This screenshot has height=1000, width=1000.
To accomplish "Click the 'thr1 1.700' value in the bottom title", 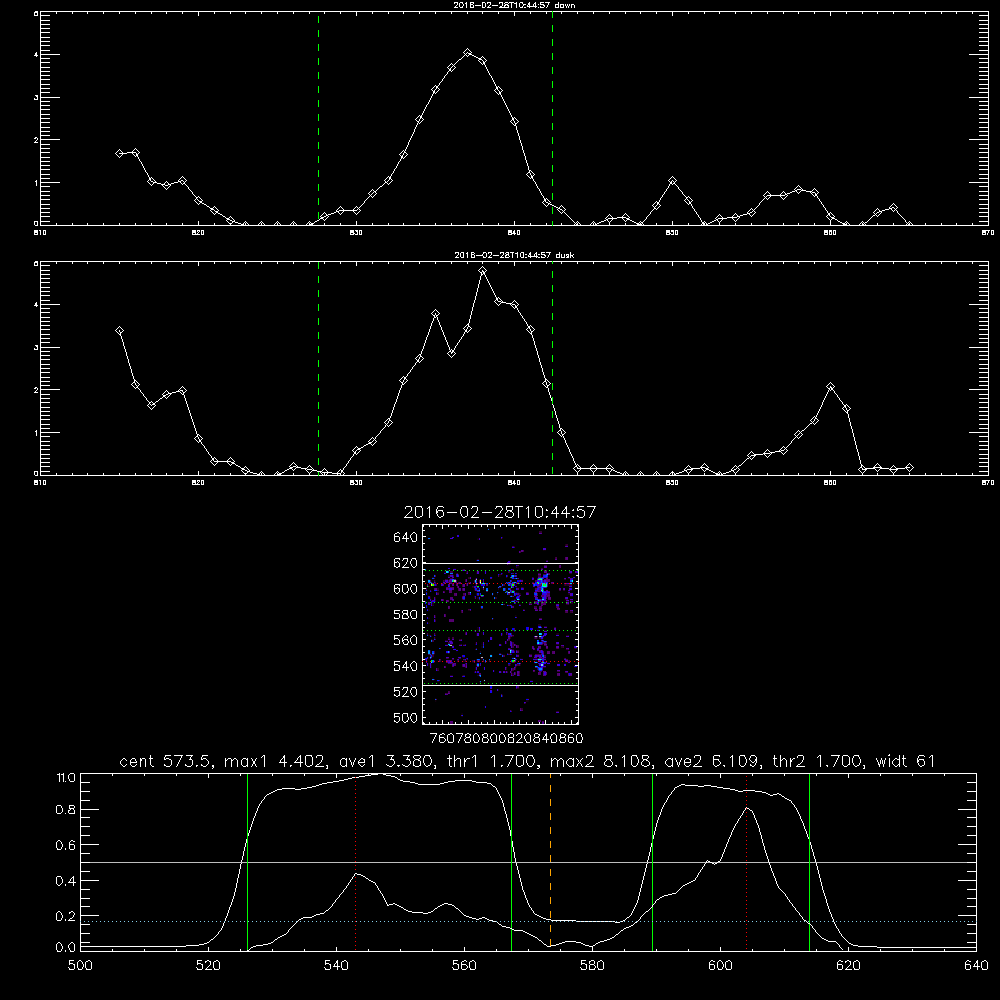I will [492, 761].
